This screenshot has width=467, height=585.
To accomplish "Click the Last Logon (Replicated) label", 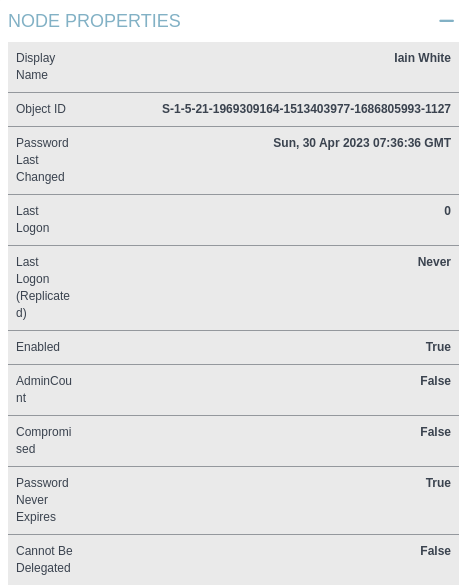I will click(43, 287).
